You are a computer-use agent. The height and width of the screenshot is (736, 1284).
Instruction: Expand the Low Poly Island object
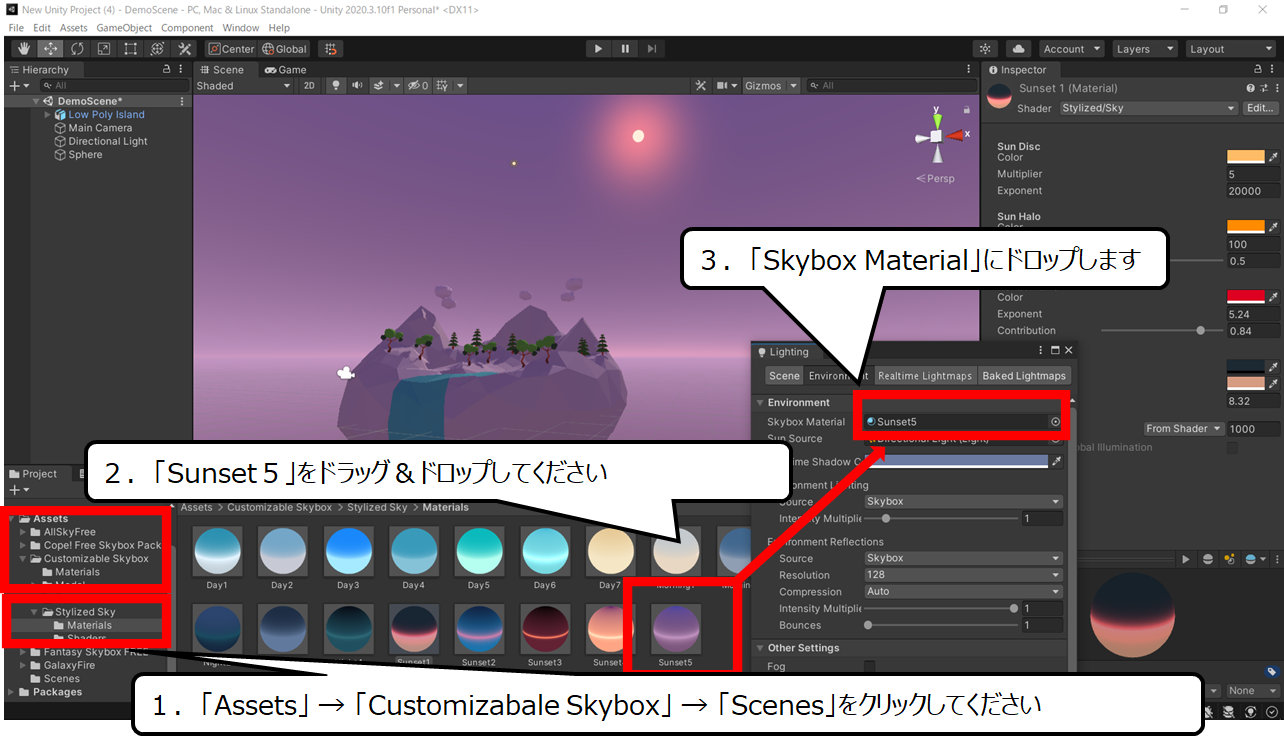(x=47, y=115)
